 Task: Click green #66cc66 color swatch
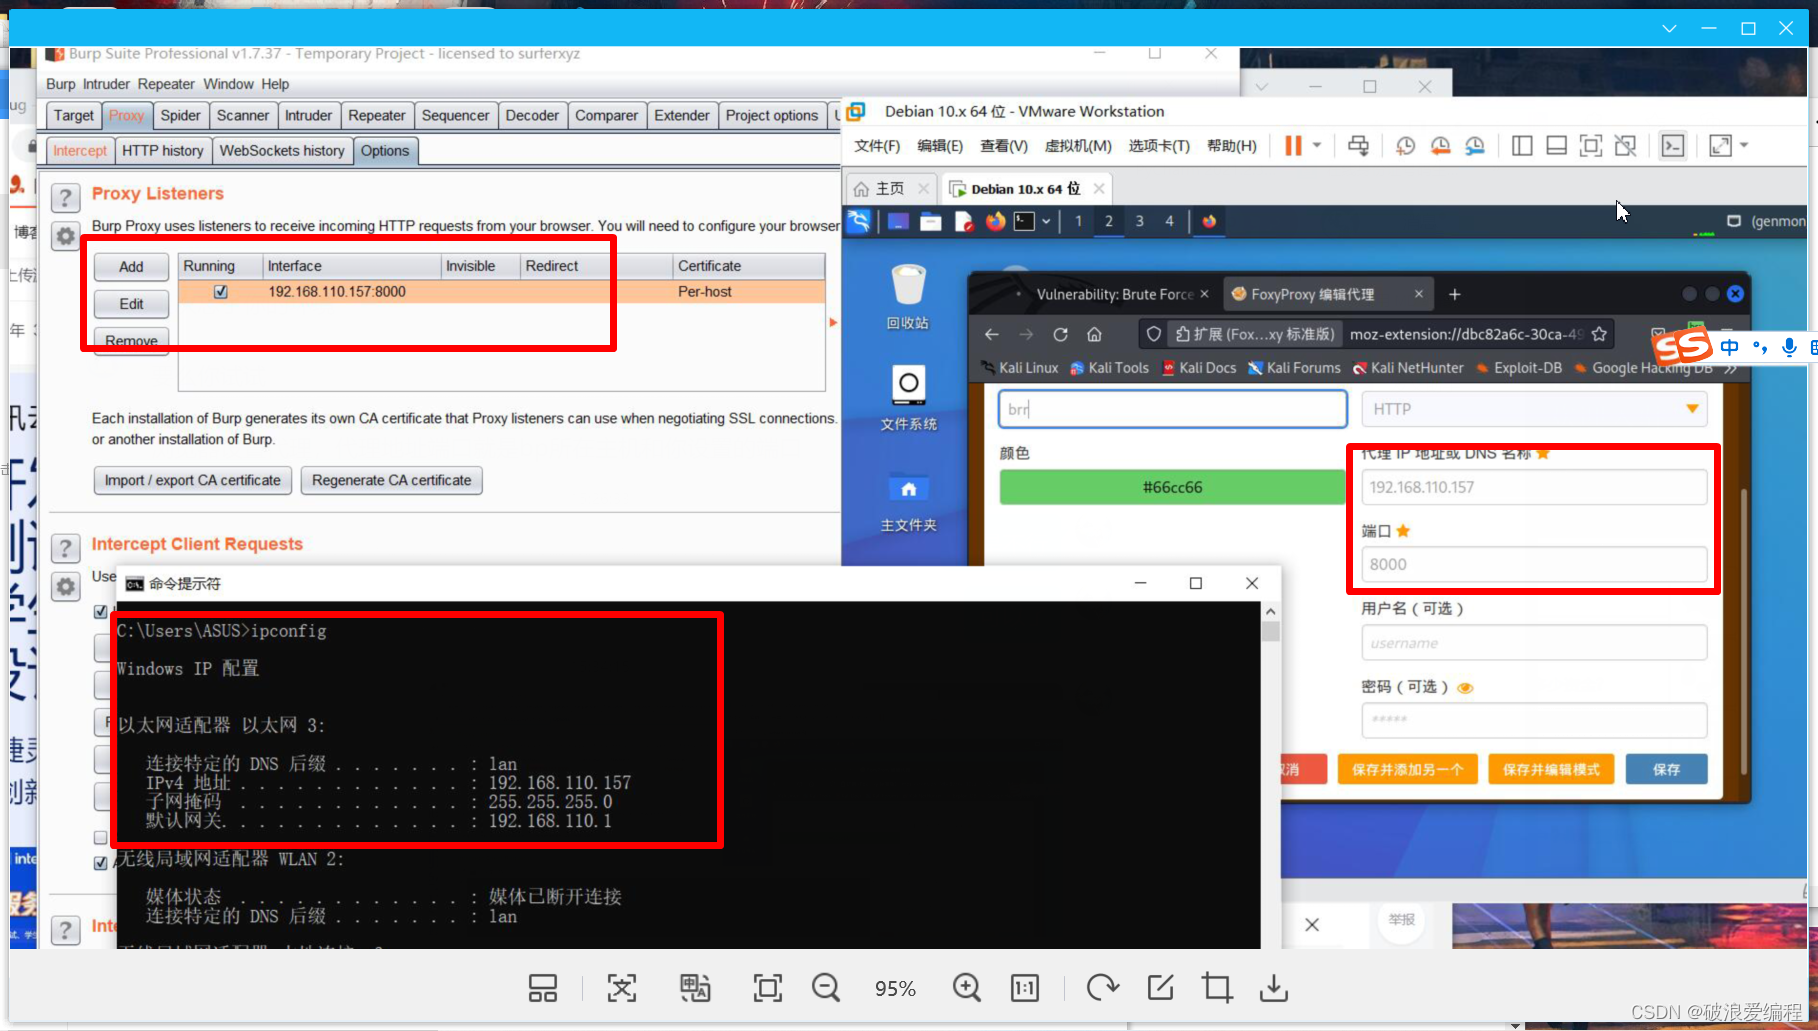[1172, 487]
